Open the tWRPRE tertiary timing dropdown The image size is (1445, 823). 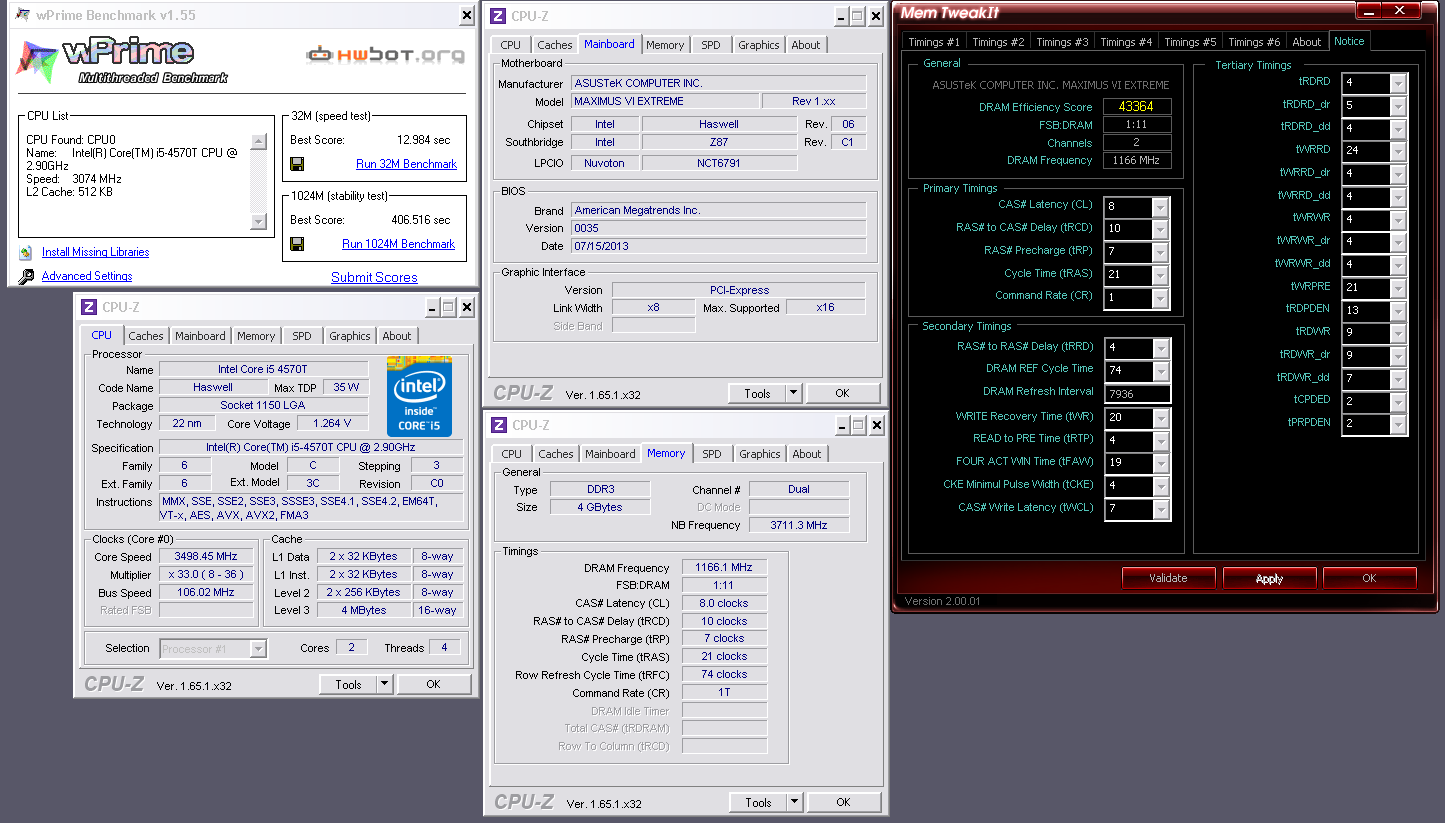tap(1398, 288)
